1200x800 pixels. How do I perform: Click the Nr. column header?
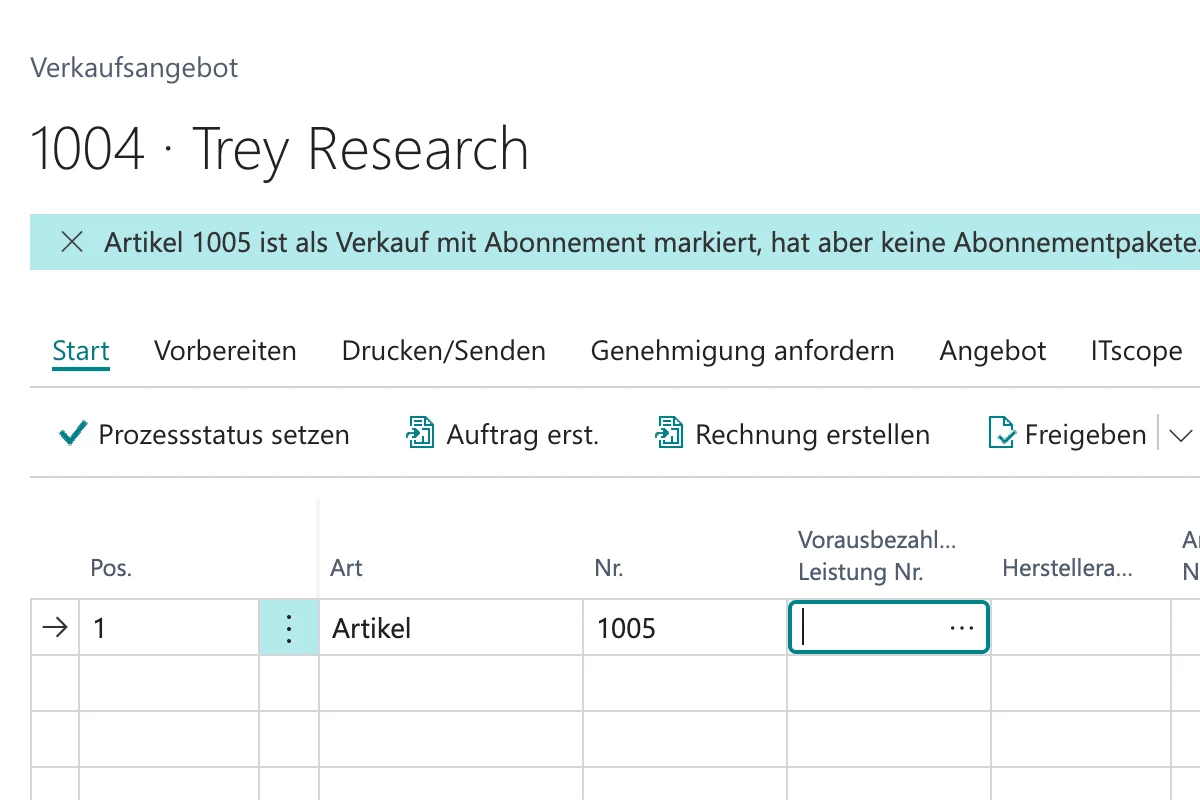coord(608,568)
